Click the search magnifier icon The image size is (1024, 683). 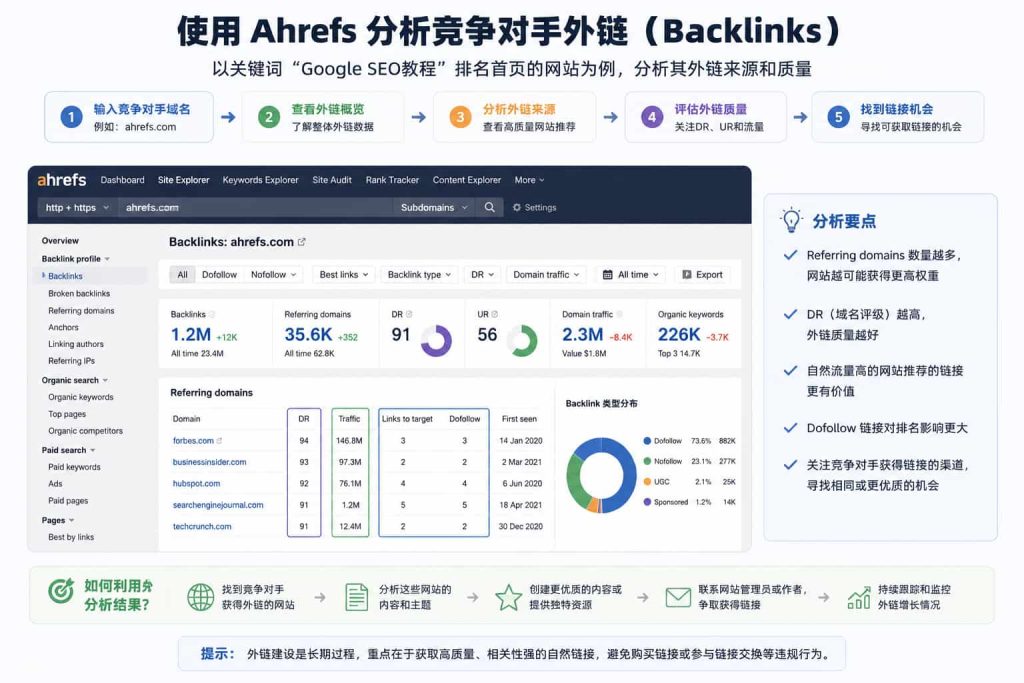(489, 207)
